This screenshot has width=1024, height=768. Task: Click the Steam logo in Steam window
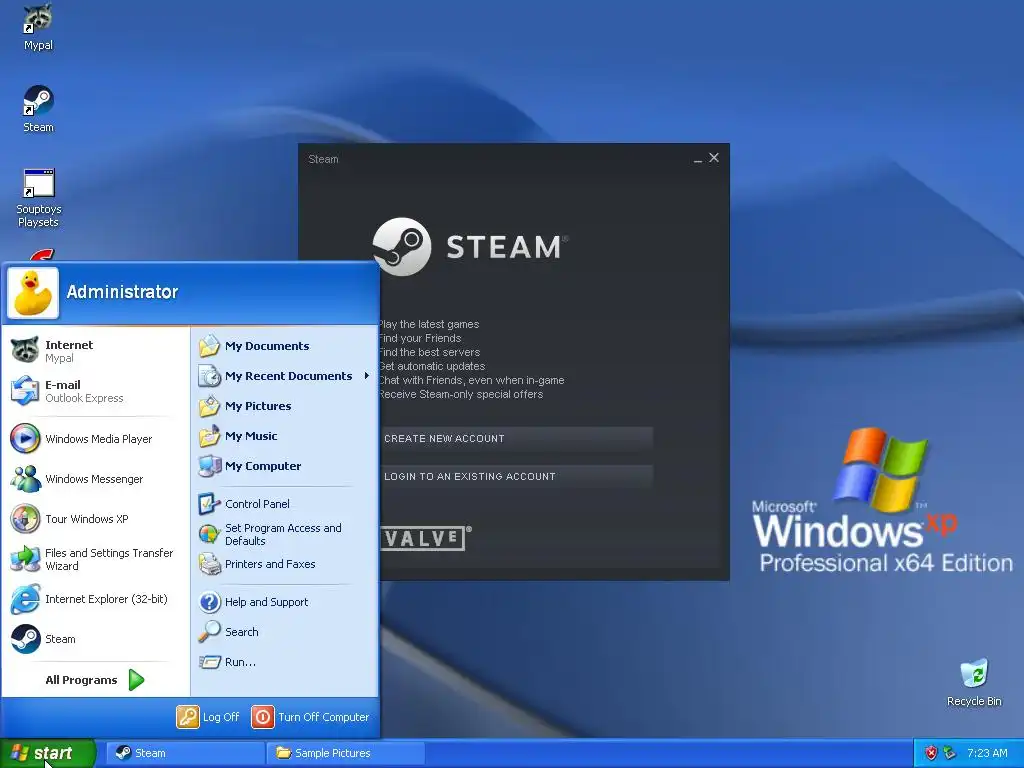(x=470, y=247)
